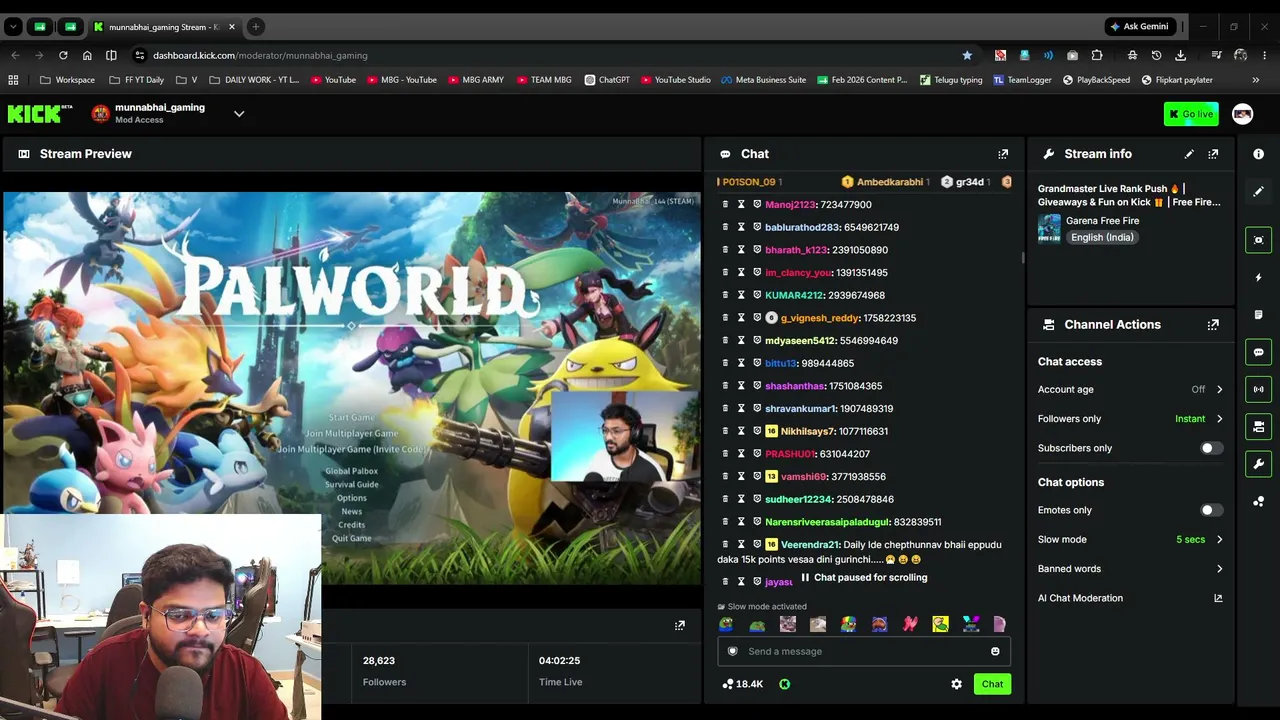Image resolution: width=1280 pixels, height=720 pixels.
Task: Resume chat via Chat paused for scrolling banner
Action: (x=864, y=578)
